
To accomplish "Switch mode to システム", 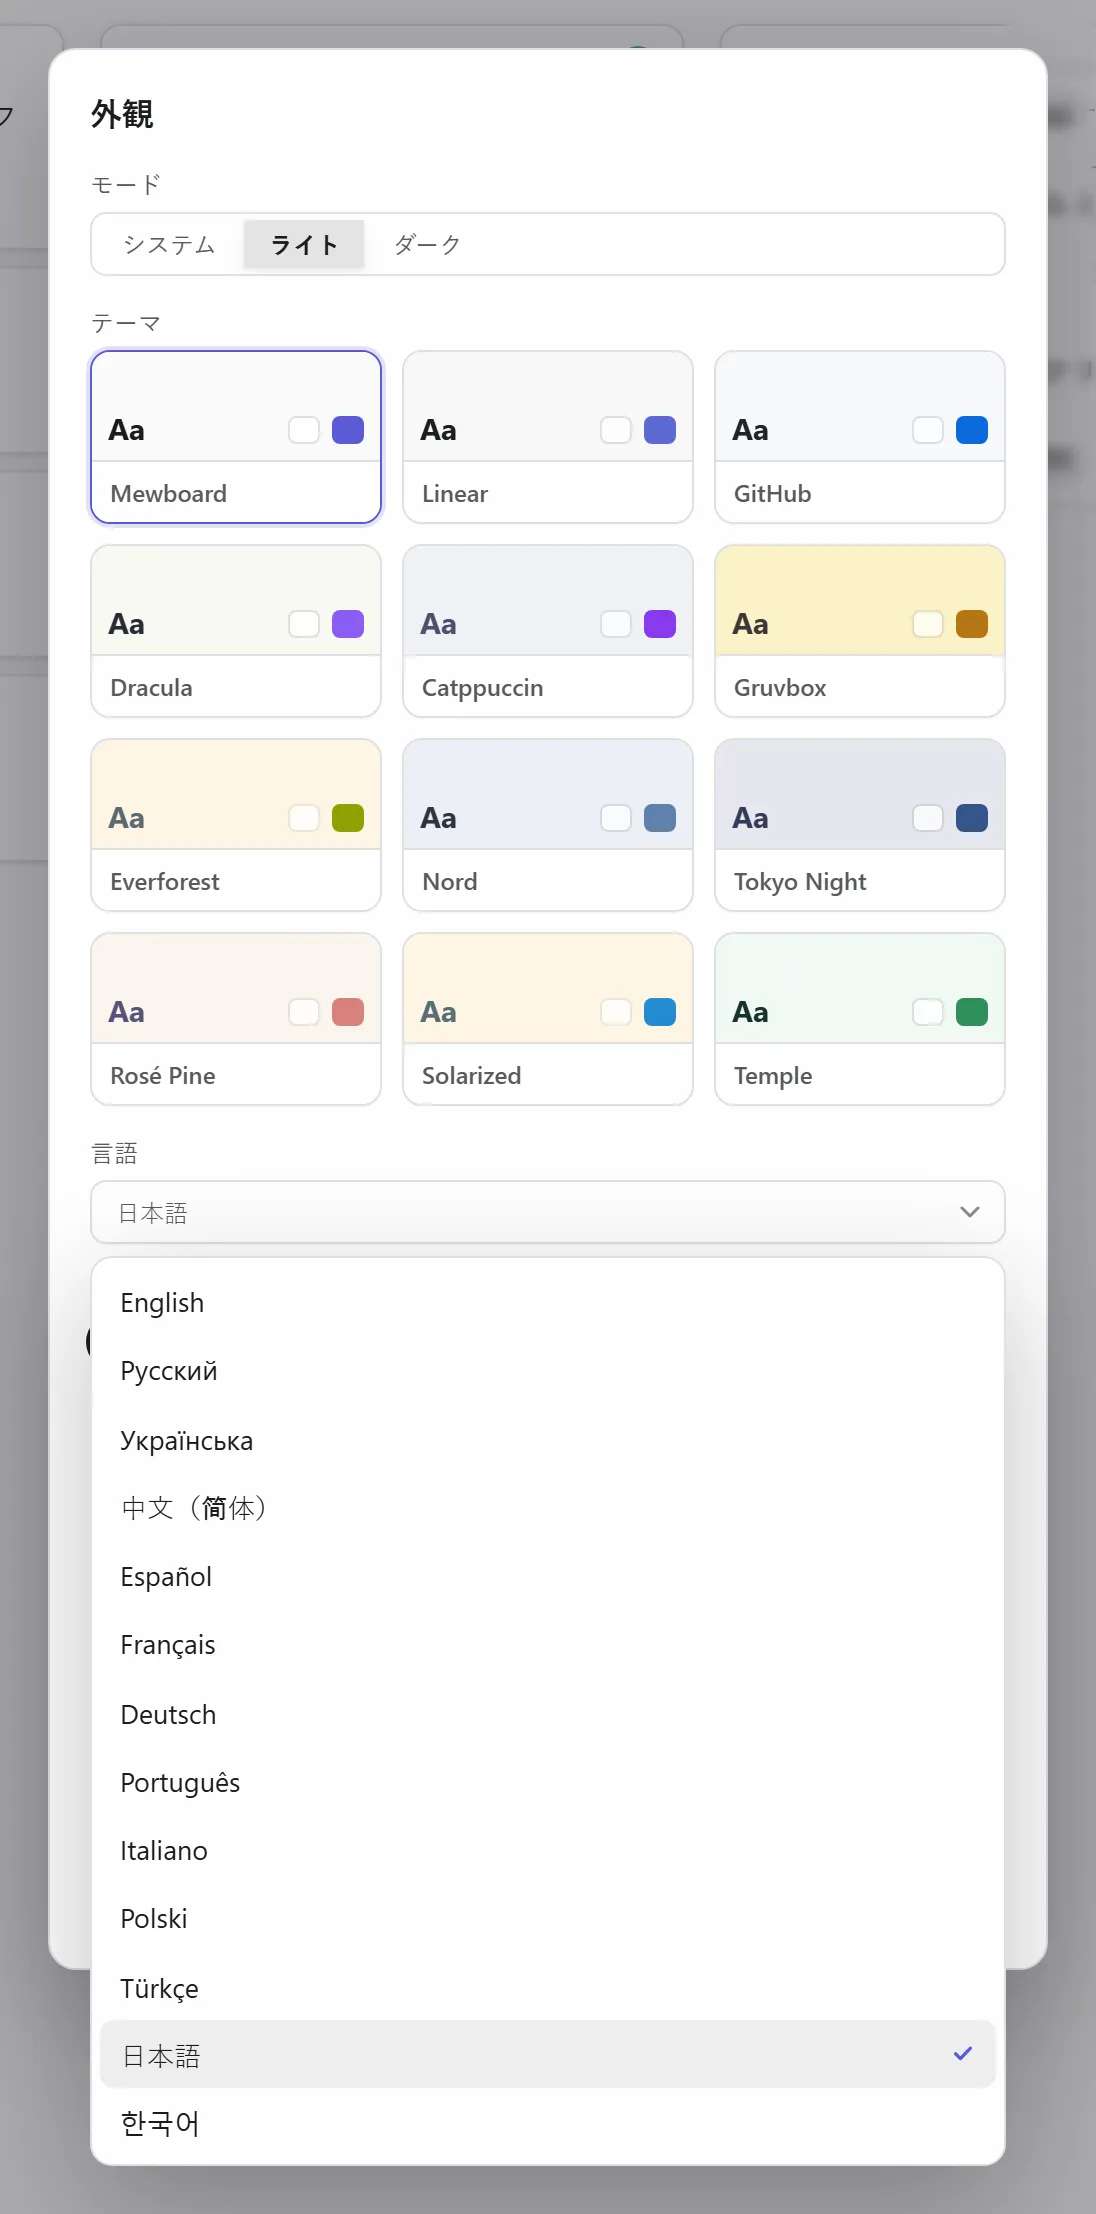I will coord(170,245).
